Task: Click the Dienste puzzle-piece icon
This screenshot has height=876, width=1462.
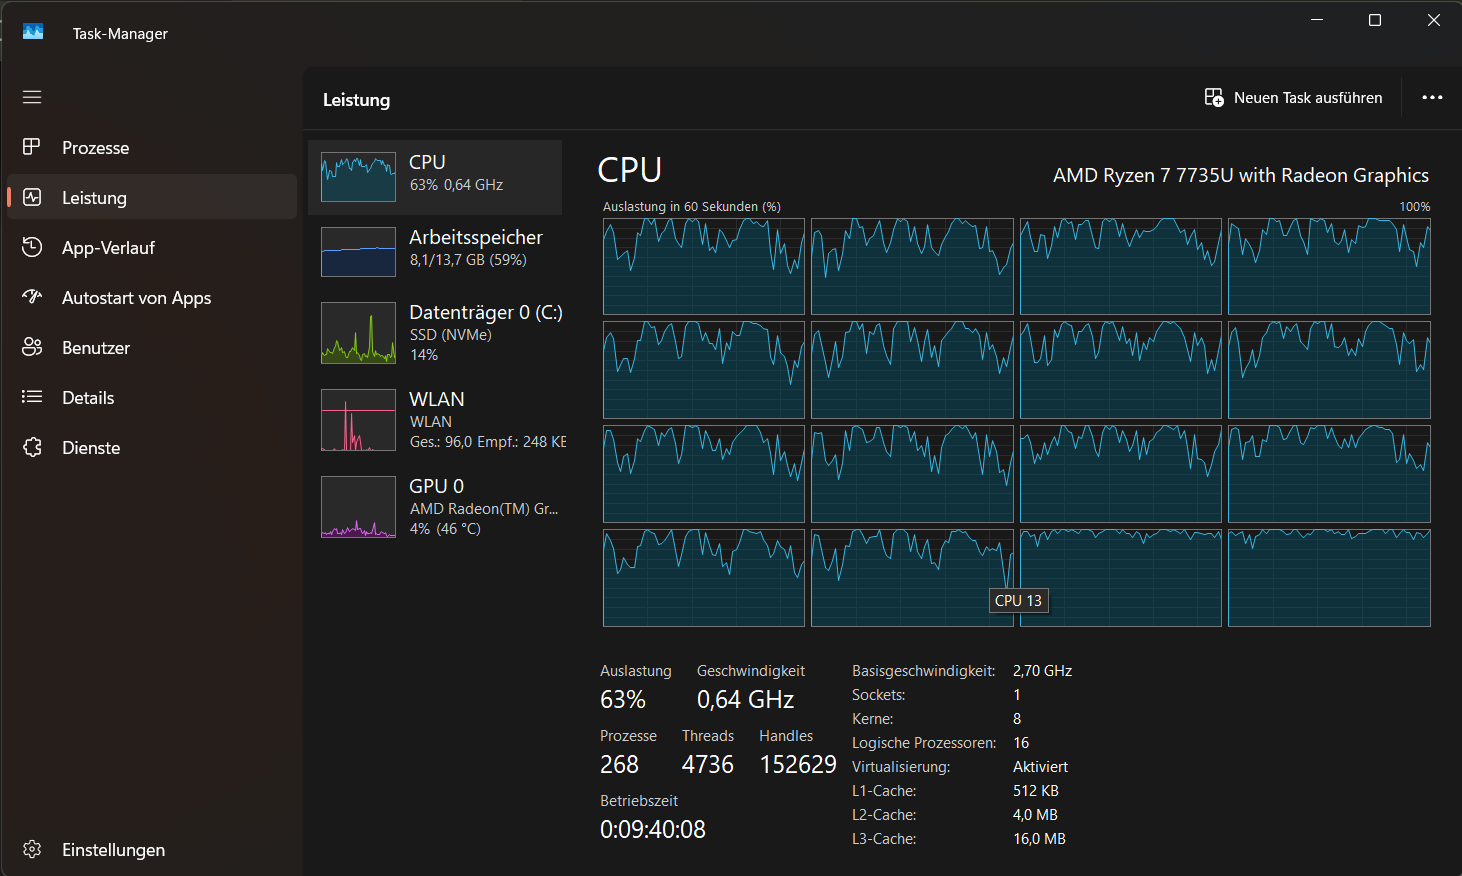Action: tap(32, 447)
